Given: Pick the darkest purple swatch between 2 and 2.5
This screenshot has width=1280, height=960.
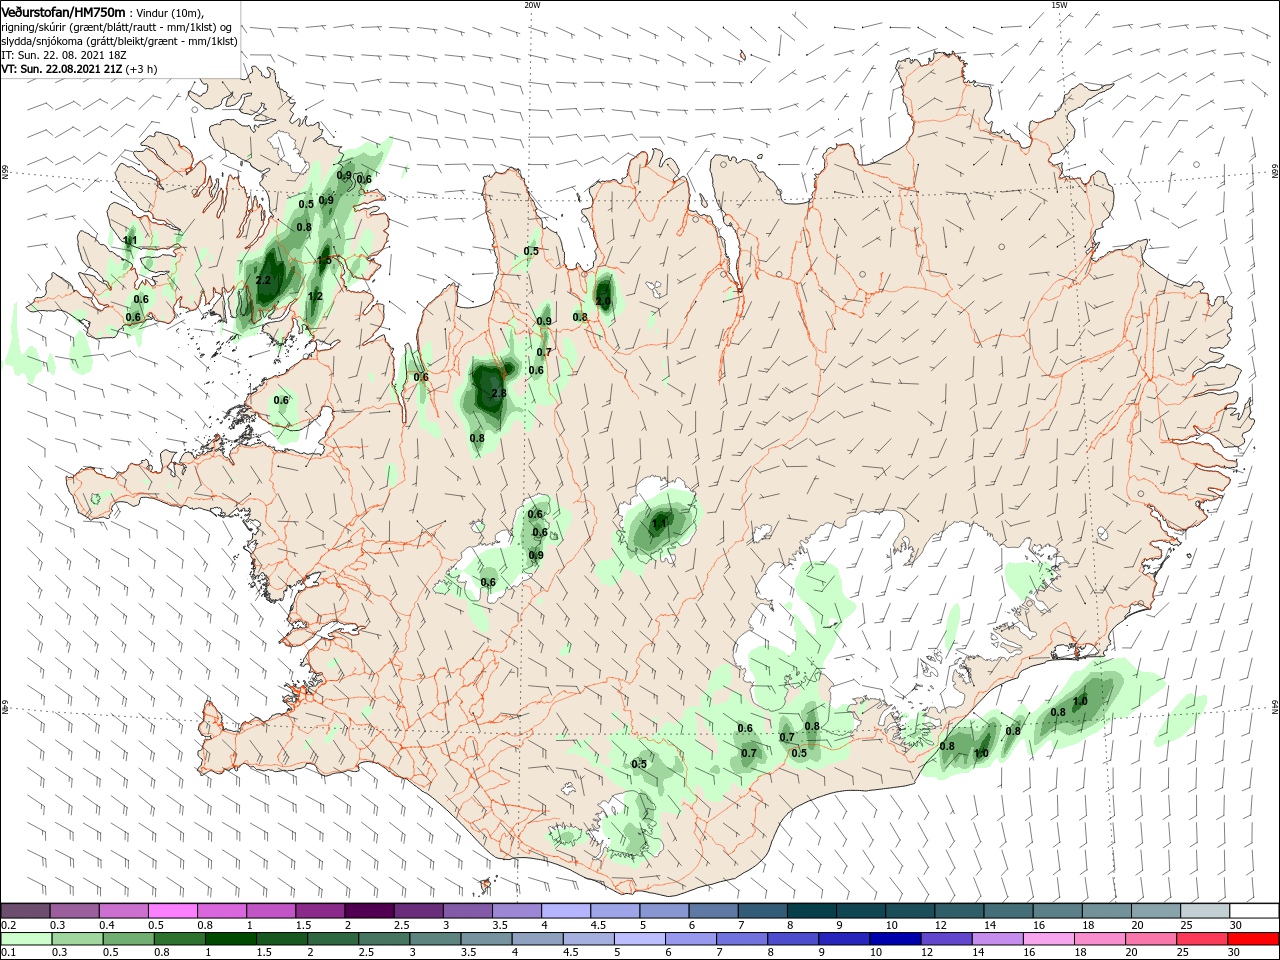Looking at the screenshot, I should pyautogui.click(x=369, y=911).
